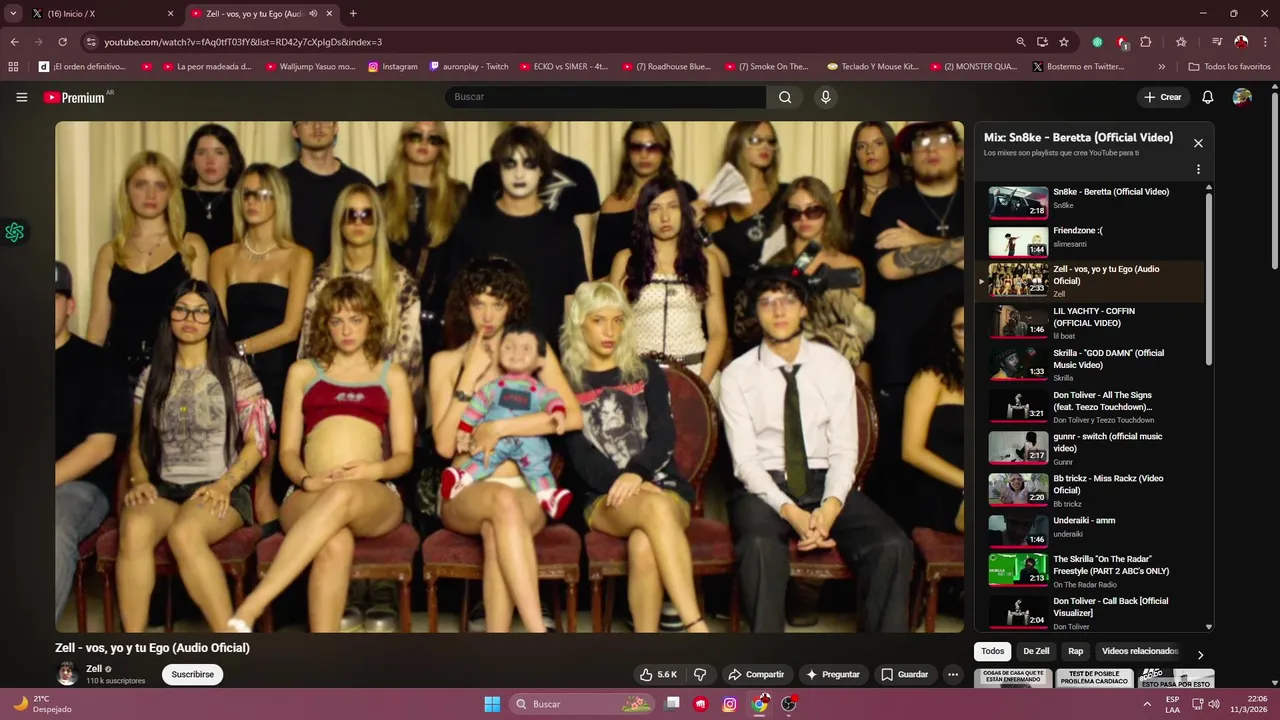Open the Chrome apps grid in the bookmarks bar
Image resolution: width=1280 pixels, height=720 pixels.
click(x=13, y=67)
